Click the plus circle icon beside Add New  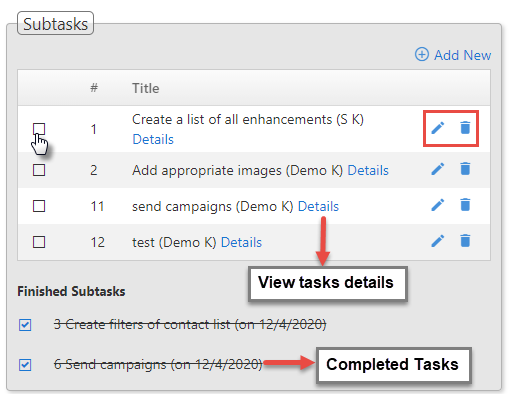[422, 54]
